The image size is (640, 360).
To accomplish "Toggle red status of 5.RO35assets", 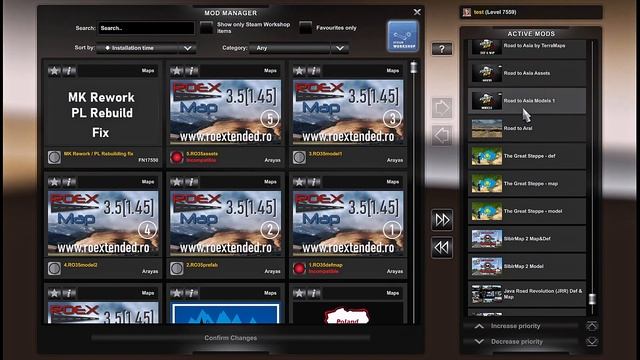I will [x=177, y=157].
